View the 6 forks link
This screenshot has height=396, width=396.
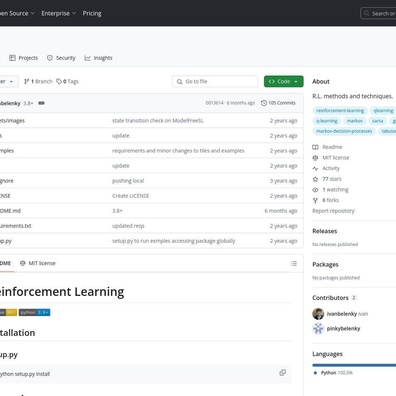330,200
